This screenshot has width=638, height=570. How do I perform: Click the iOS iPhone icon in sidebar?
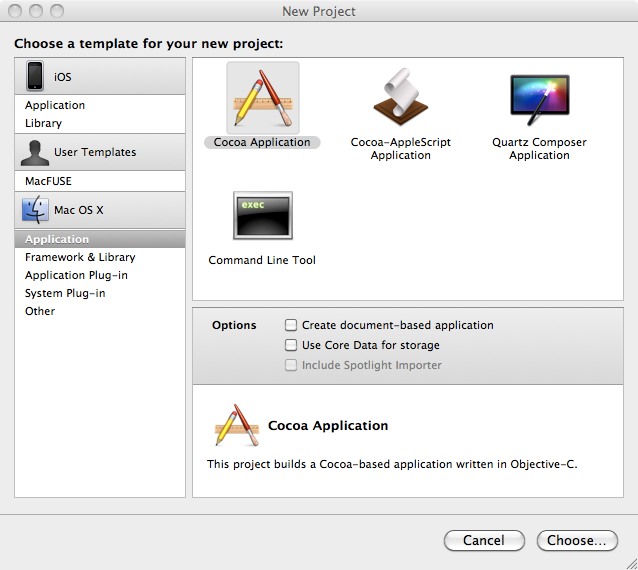pos(36,76)
